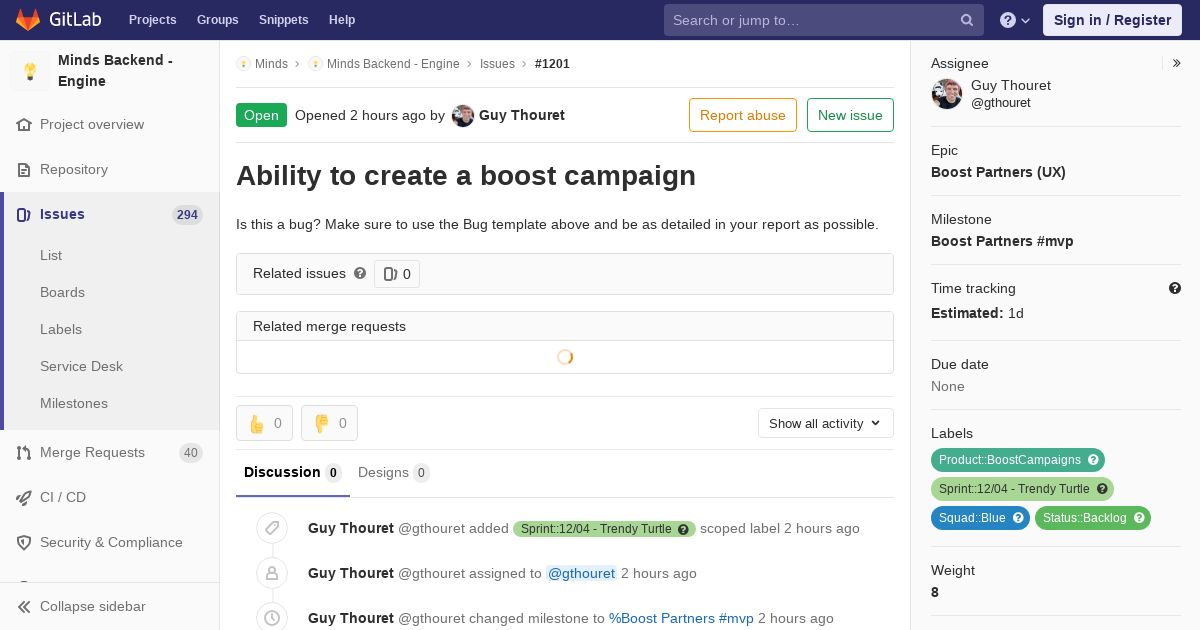Screen dimensions: 1200x630
Task: Click the #1201 breadcrumb
Action: [552, 64]
